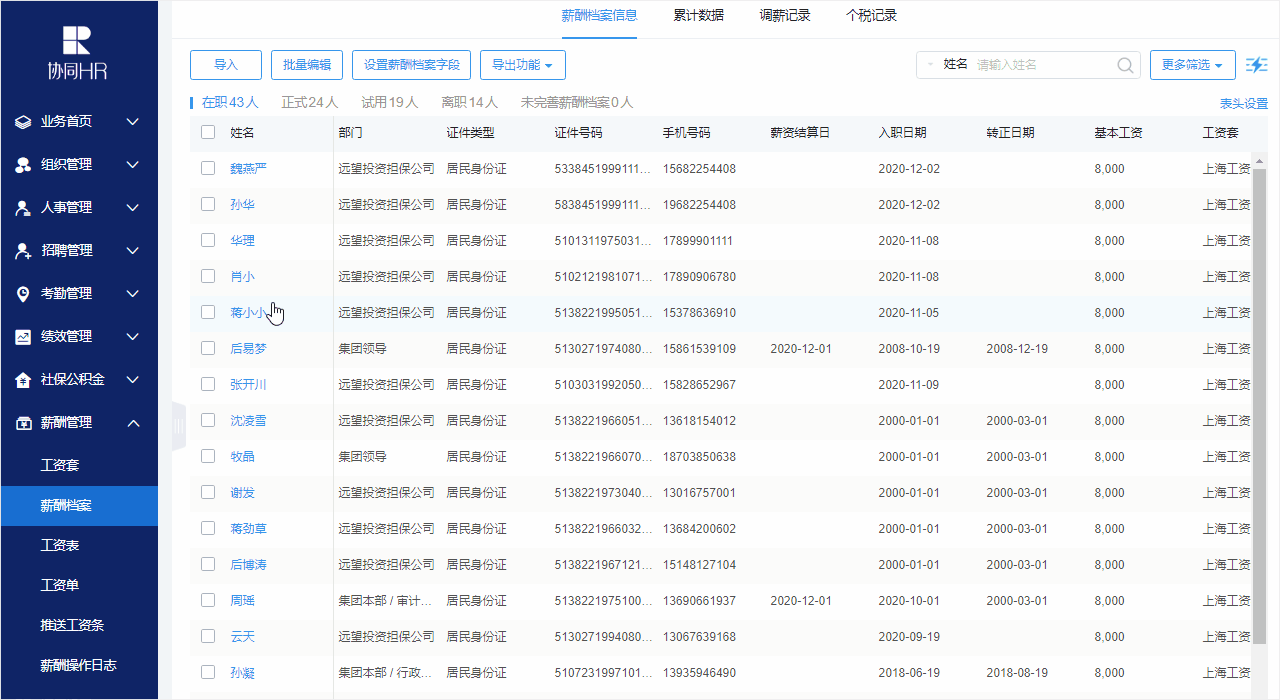Click the 协同HR logo
Image resolution: width=1280 pixels, height=700 pixels.
[78, 53]
